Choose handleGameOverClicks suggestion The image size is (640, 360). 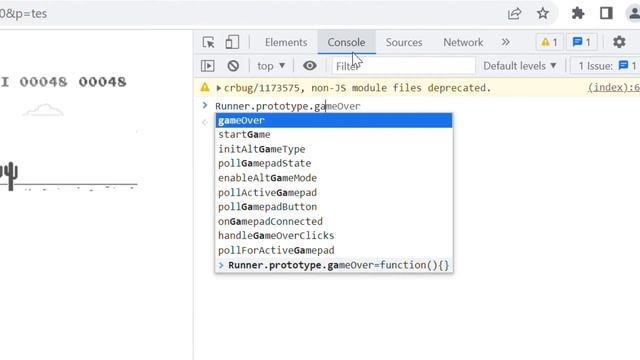point(334,236)
